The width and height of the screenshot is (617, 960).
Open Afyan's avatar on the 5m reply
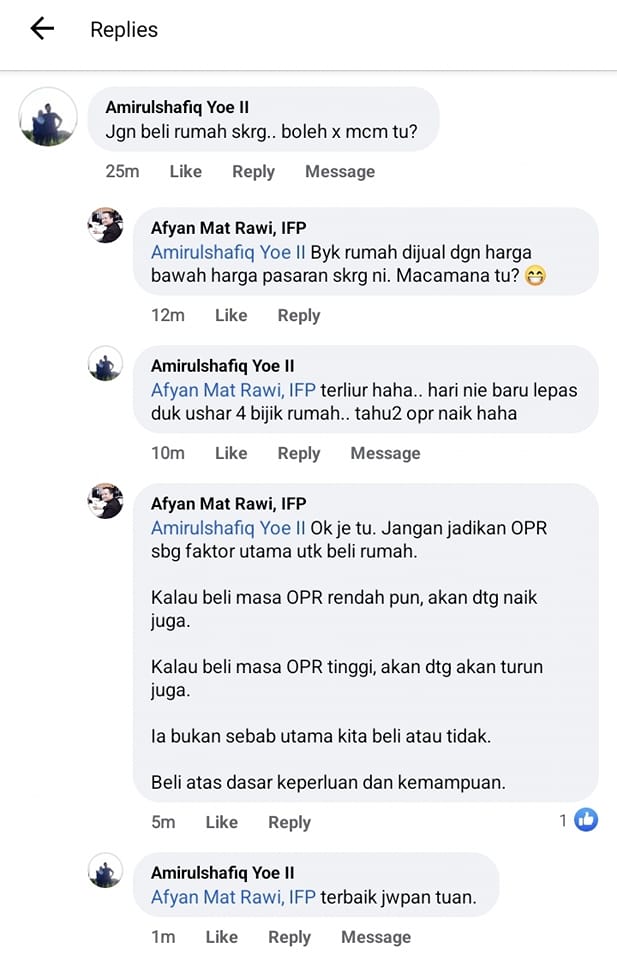pos(105,501)
